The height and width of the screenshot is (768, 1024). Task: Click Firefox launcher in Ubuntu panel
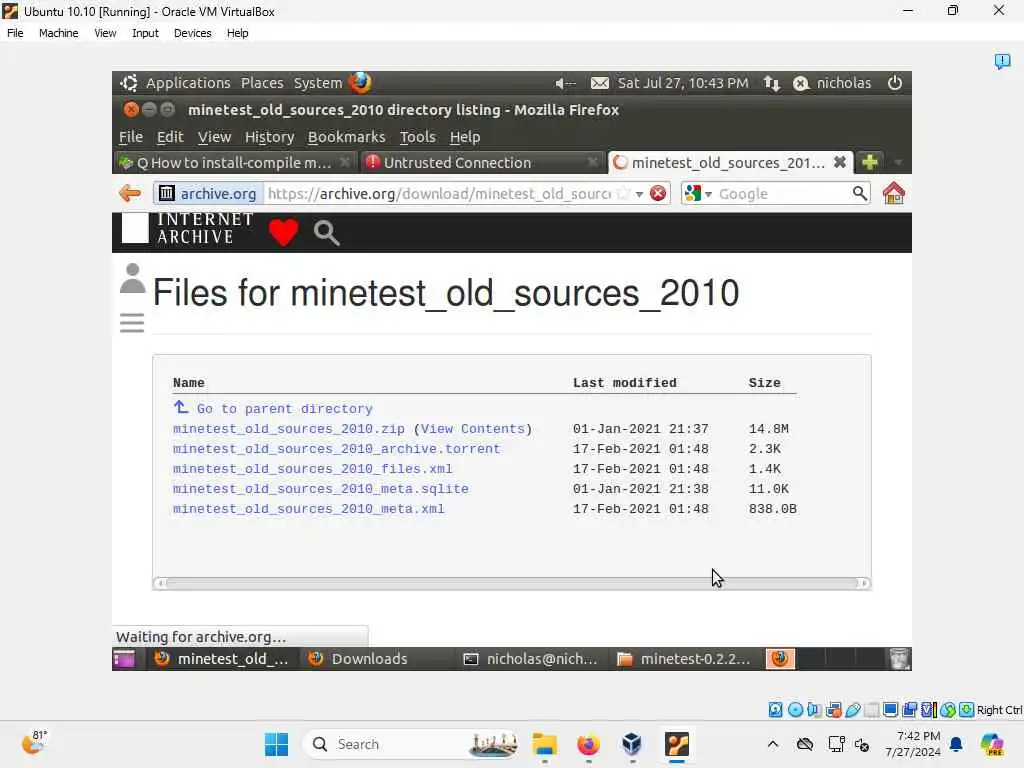click(359, 83)
